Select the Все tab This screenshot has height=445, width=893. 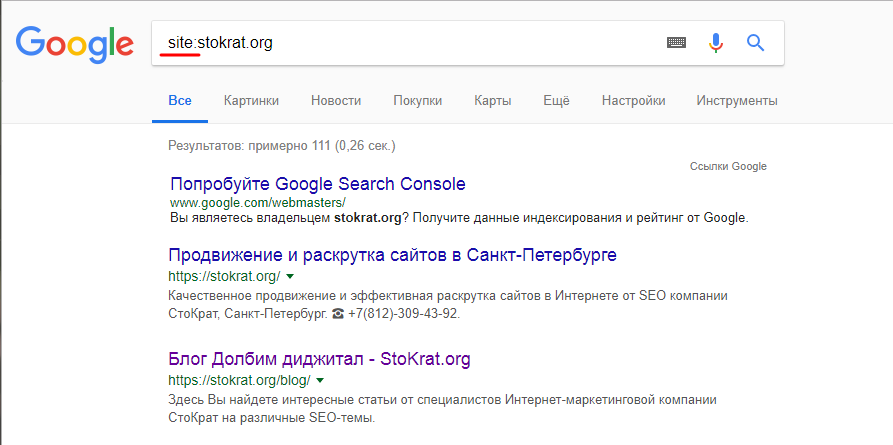180,101
